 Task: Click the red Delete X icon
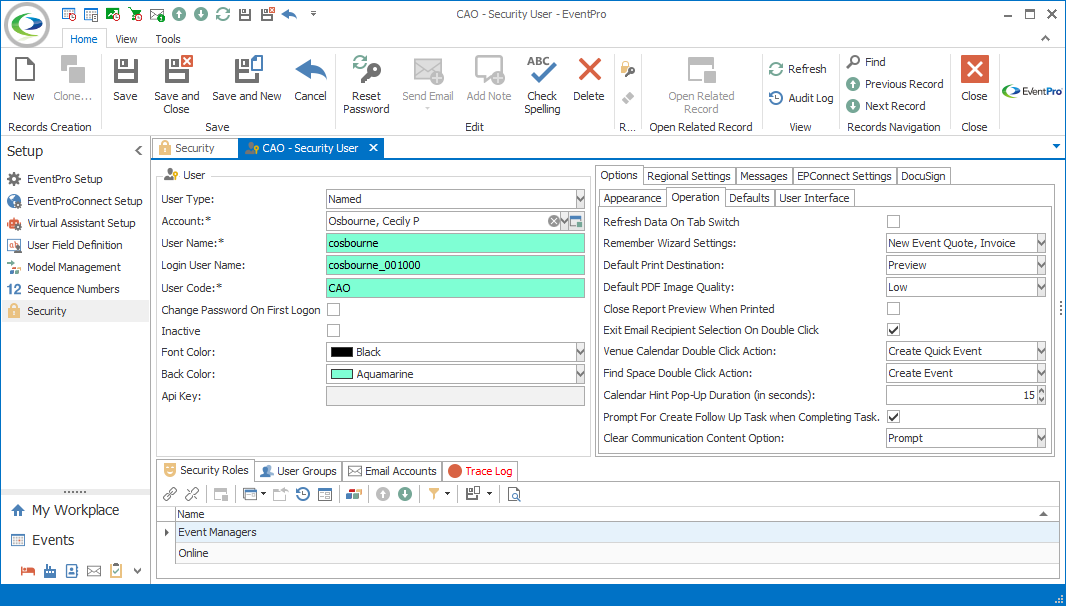pyautogui.click(x=589, y=71)
